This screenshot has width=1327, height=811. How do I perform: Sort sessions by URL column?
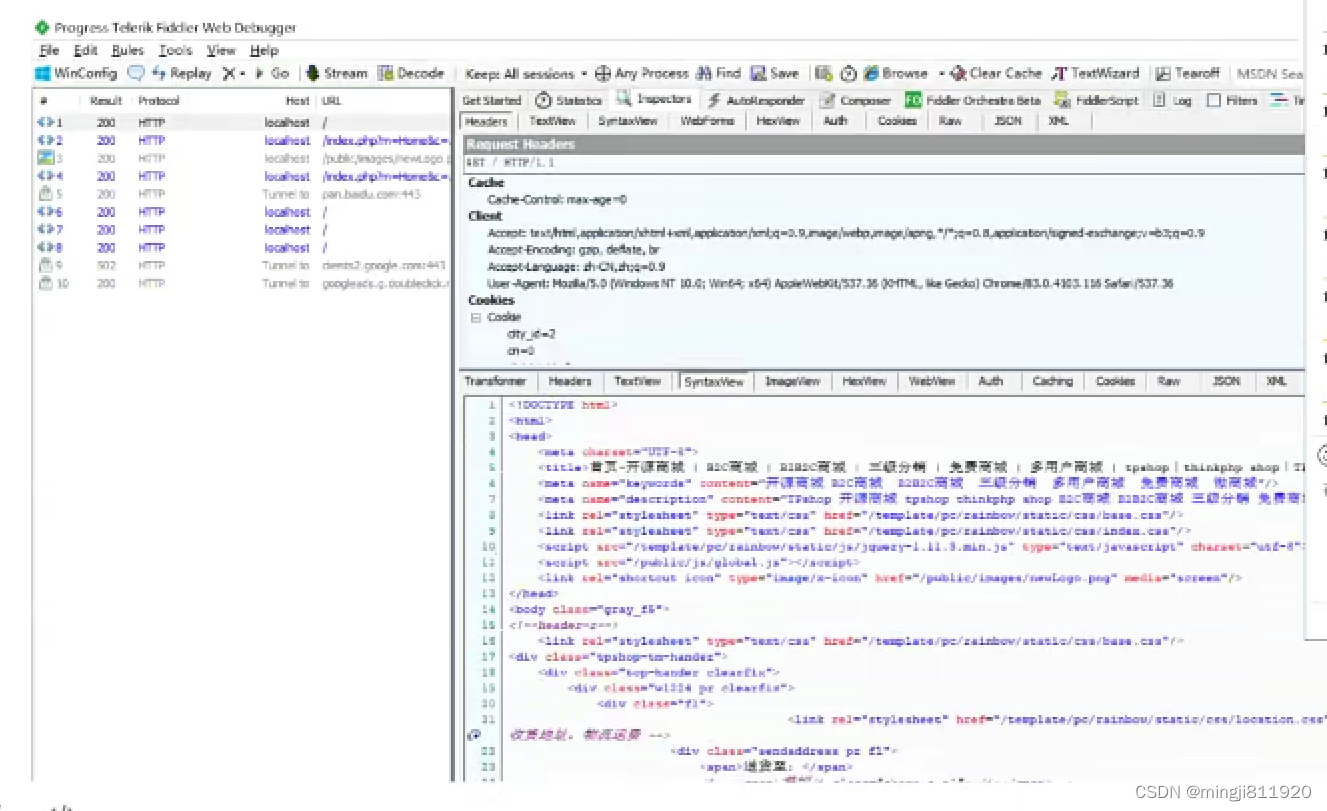(x=332, y=100)
